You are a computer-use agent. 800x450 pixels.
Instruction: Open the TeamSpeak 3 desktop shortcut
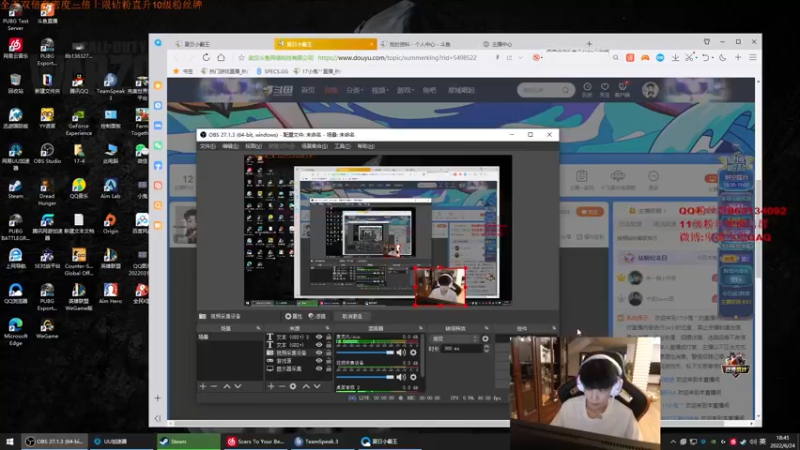(110, 87)
